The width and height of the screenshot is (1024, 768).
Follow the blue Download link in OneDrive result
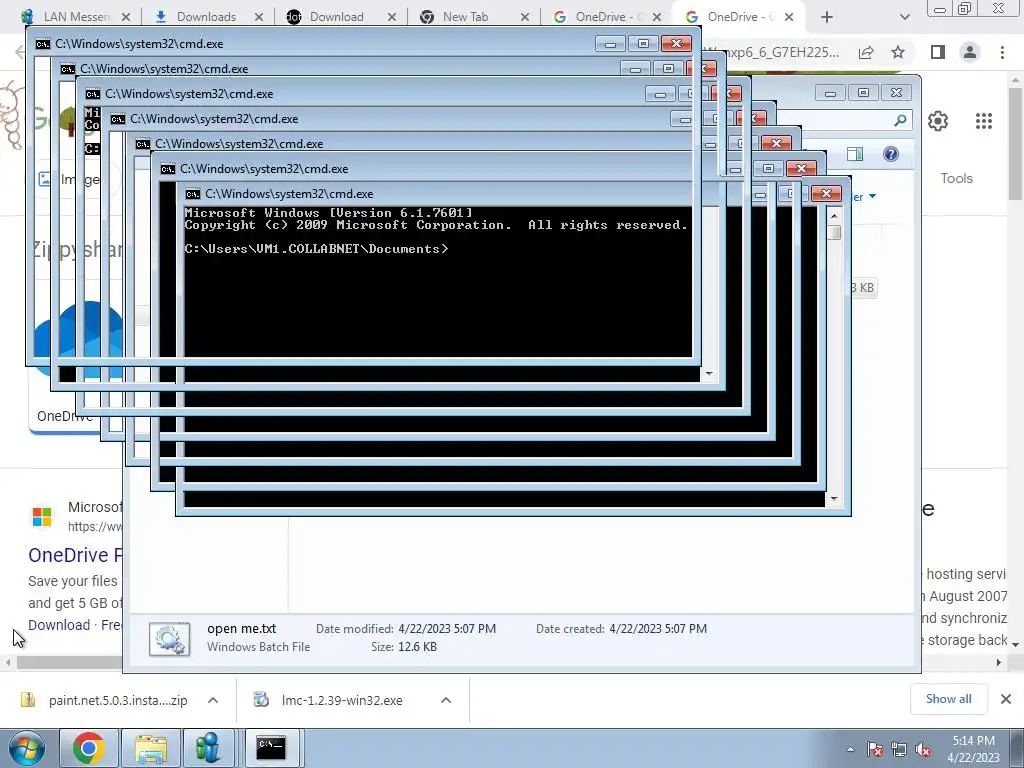[x=59, y=625]
